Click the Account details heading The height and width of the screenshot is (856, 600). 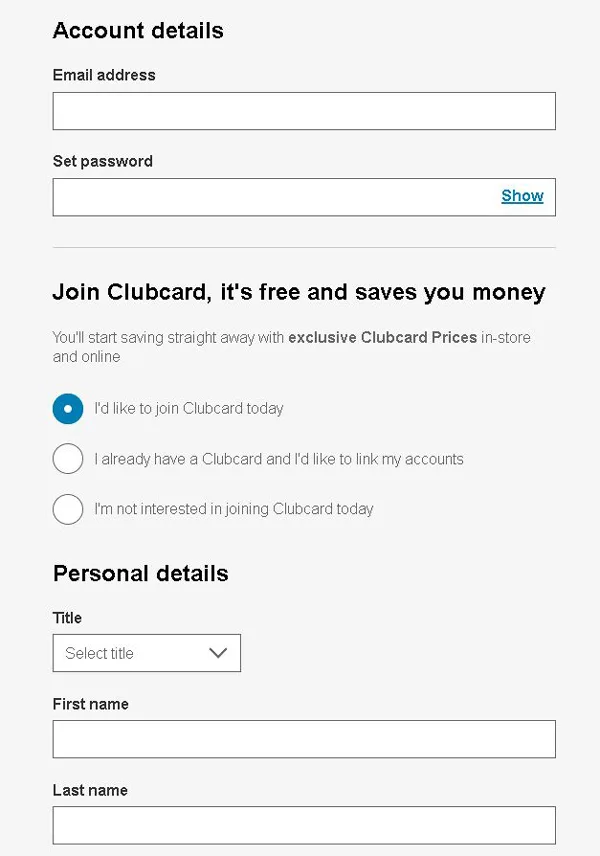(x=137, y=31)
